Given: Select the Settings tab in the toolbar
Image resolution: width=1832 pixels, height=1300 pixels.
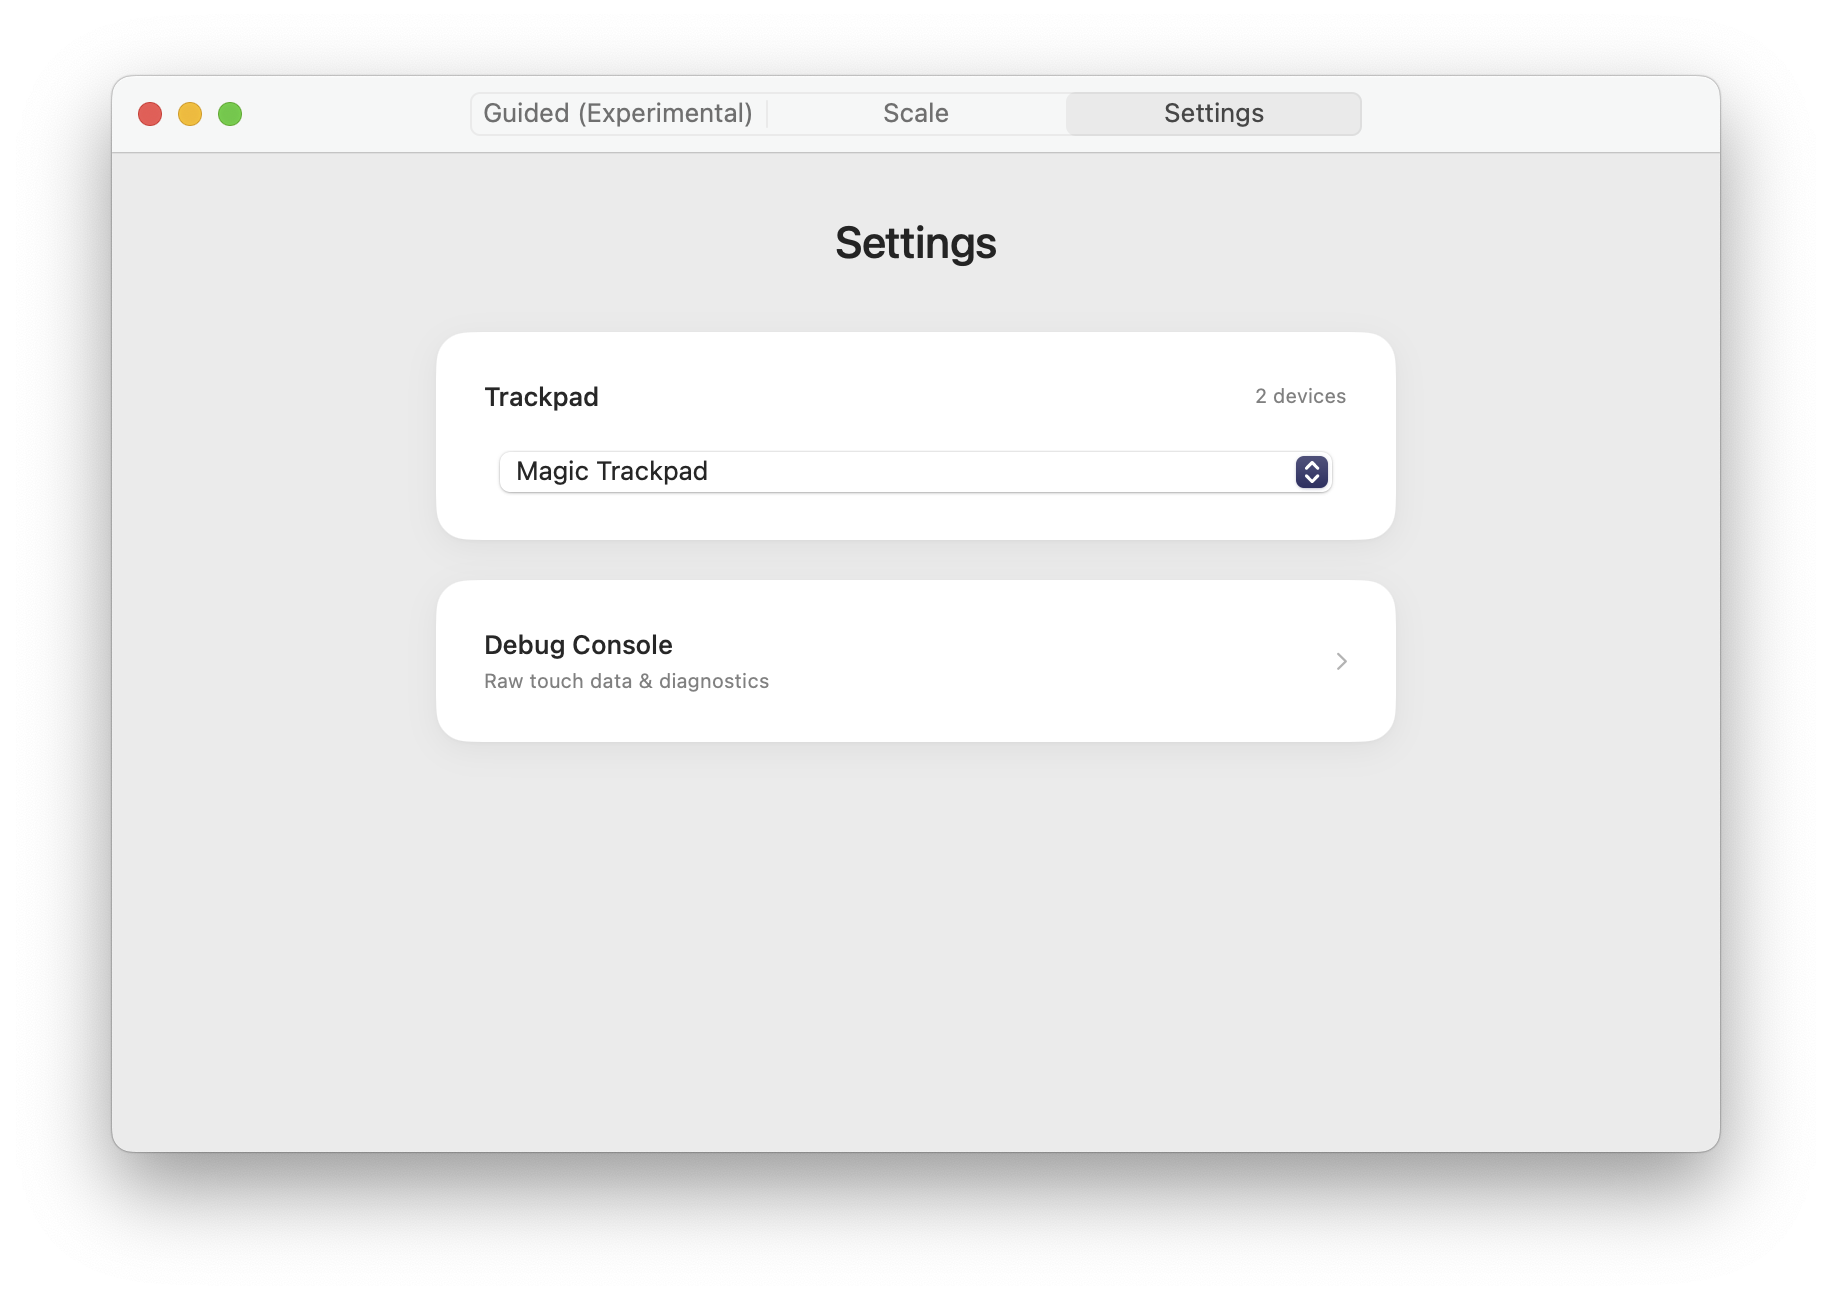Looking at the screenshot, I should (1213, 113).
